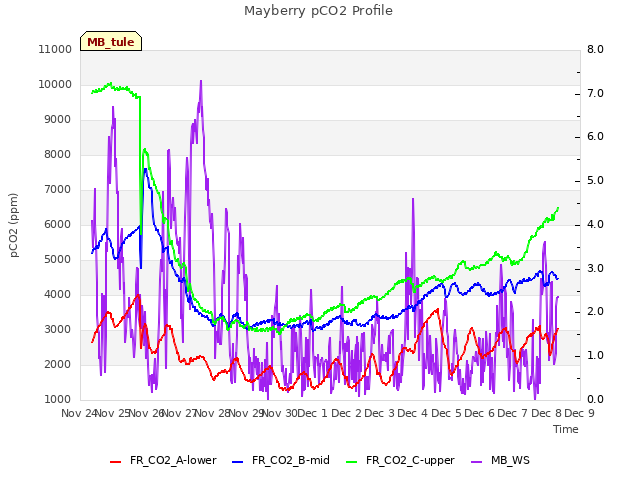
Task: Click the 11000 left axis tick label
Action: point(55,49)
